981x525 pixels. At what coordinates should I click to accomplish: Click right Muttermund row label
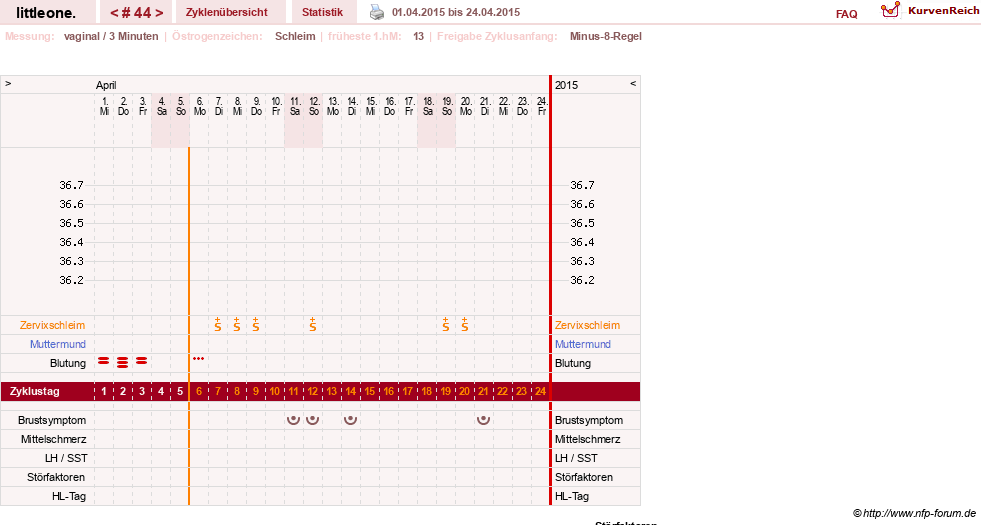[582, 344]
